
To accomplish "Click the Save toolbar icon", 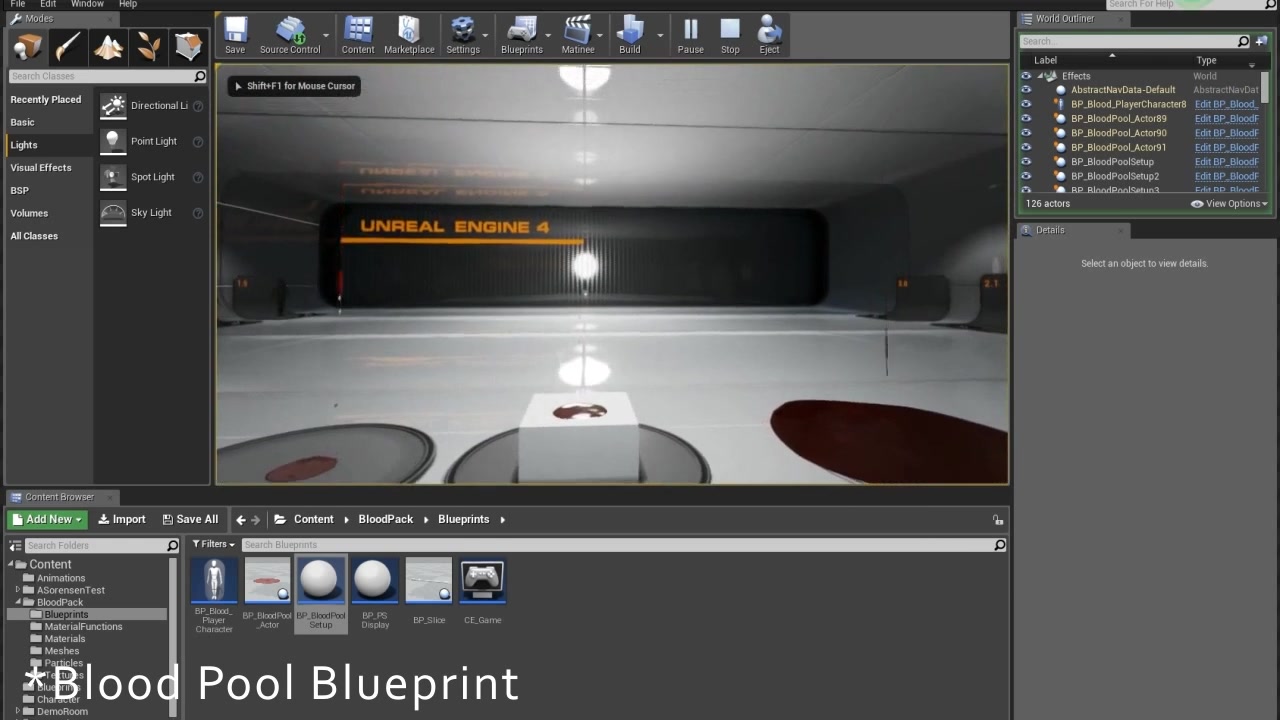I will 235,35.
